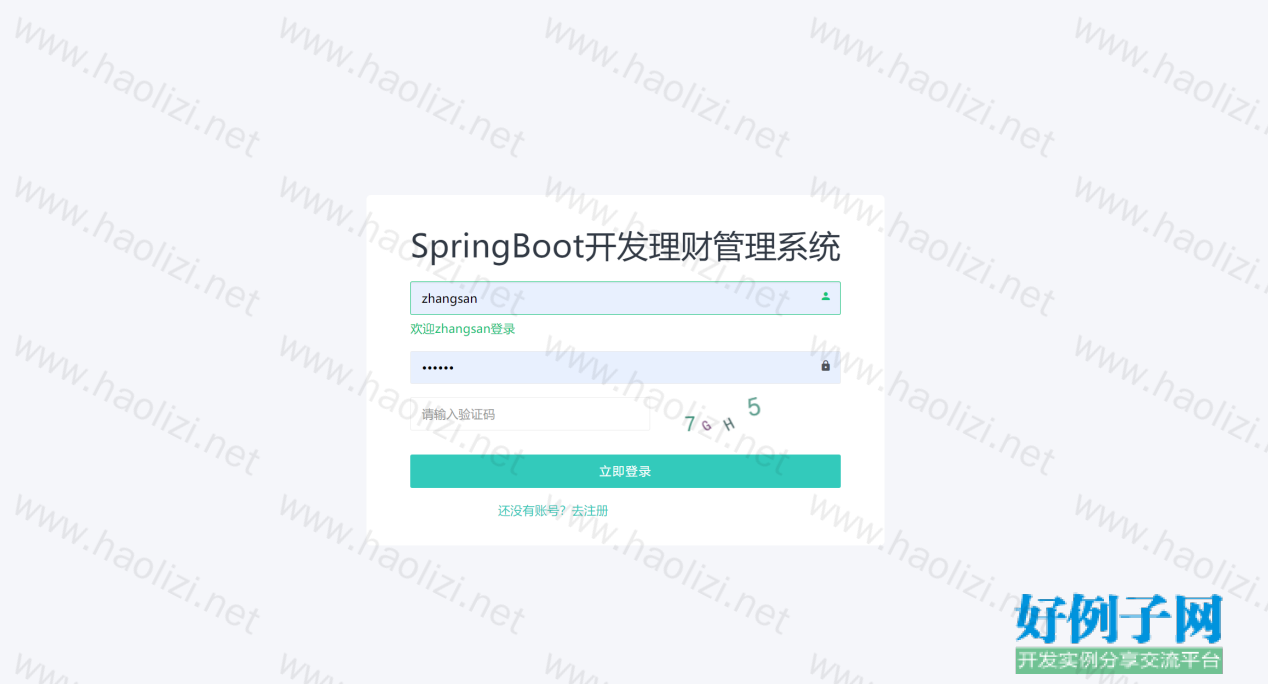Click the SpringBoot开发理财管理系统 title
The height and width of the screenshot is (684, 1268).
coord(625,247)
